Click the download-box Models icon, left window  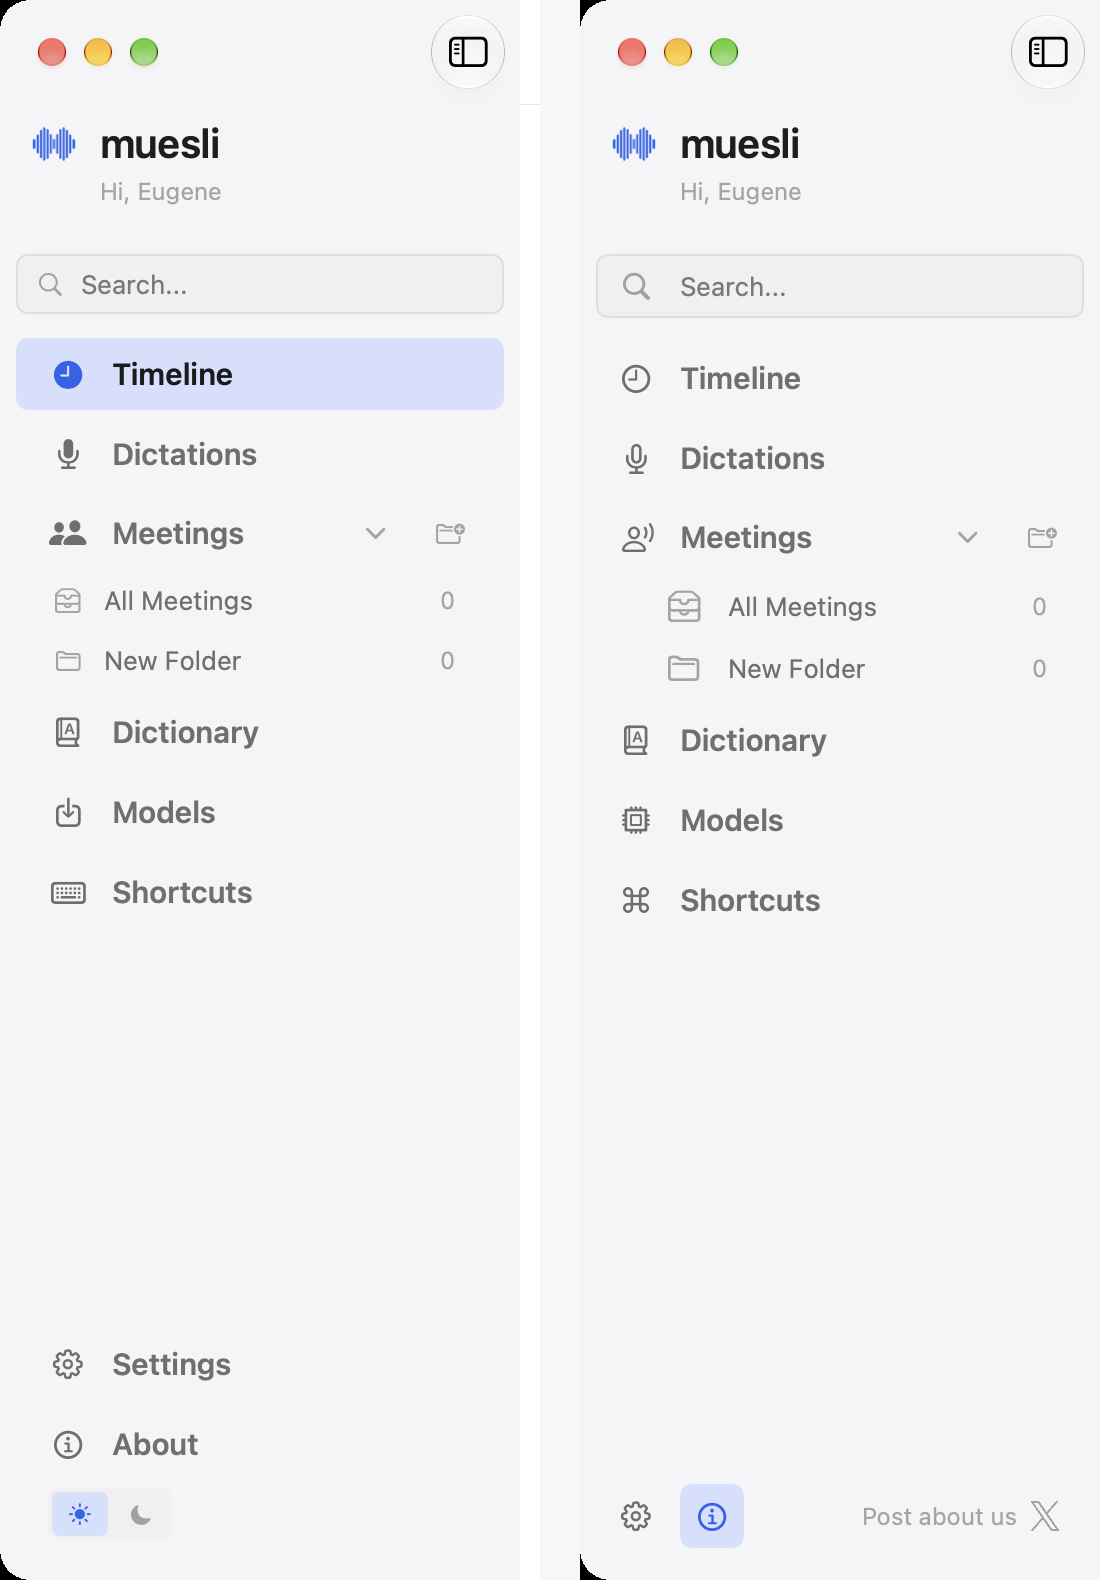tap(68, 813)
